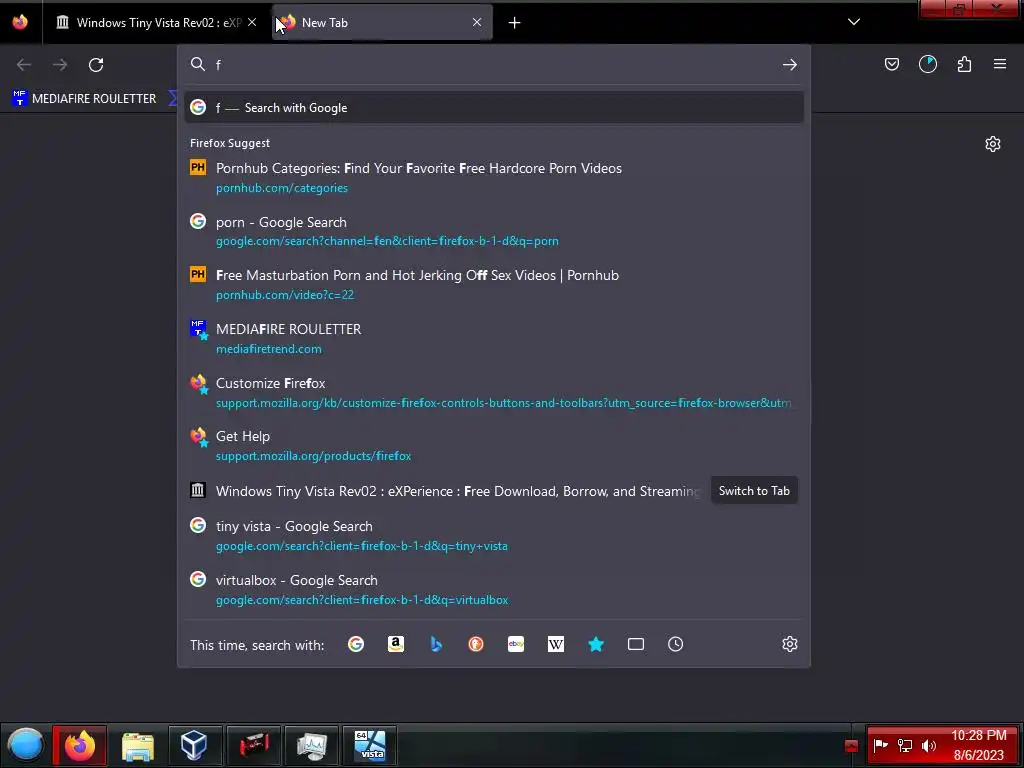
Task: Open the Extensions puzzle icon
Action: (x=964, y=64)
